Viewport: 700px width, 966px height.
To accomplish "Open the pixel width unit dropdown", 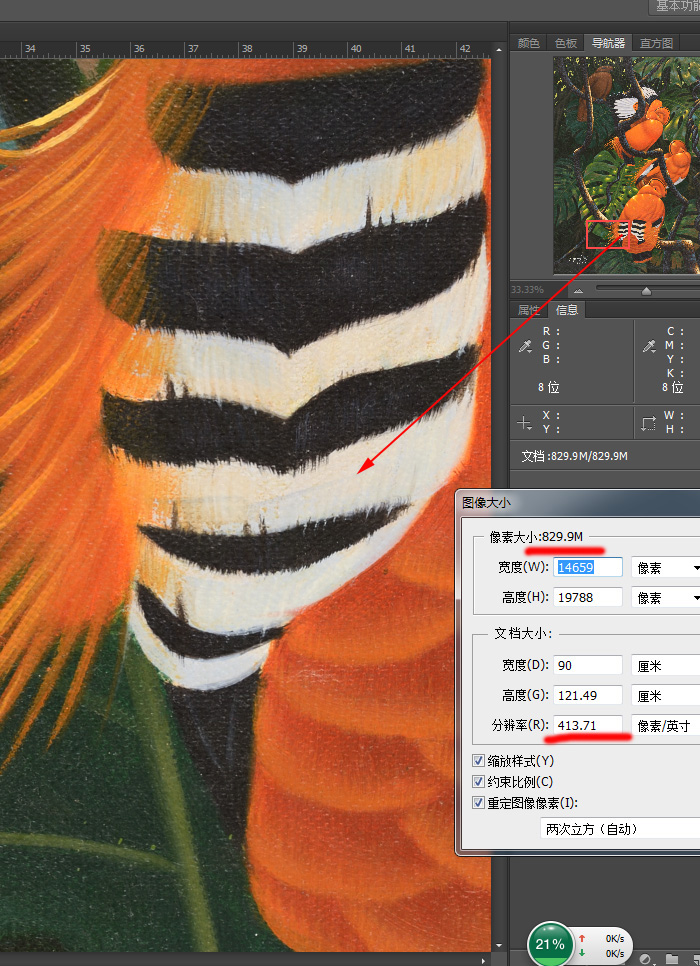I will pyautogui.click(x=666, y=567).
